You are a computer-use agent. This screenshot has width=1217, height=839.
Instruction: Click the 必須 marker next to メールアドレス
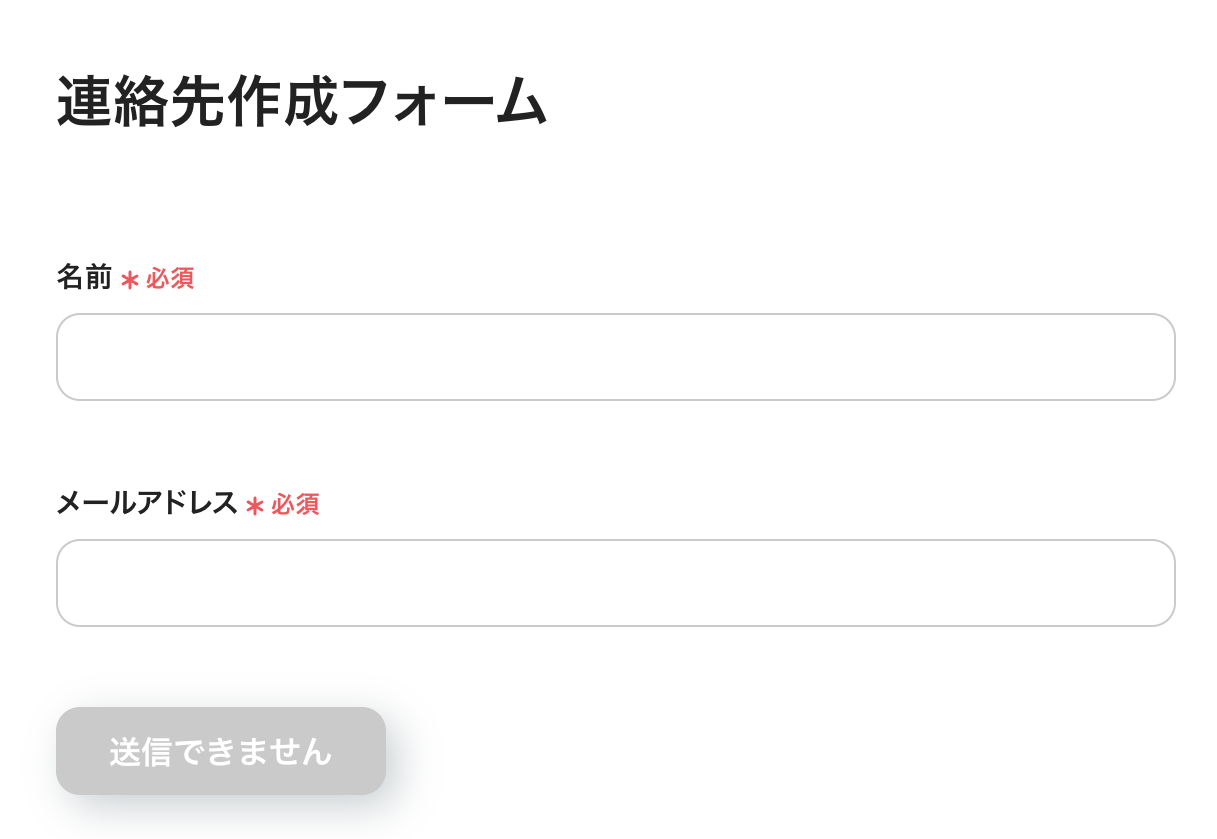pos(295,505)
